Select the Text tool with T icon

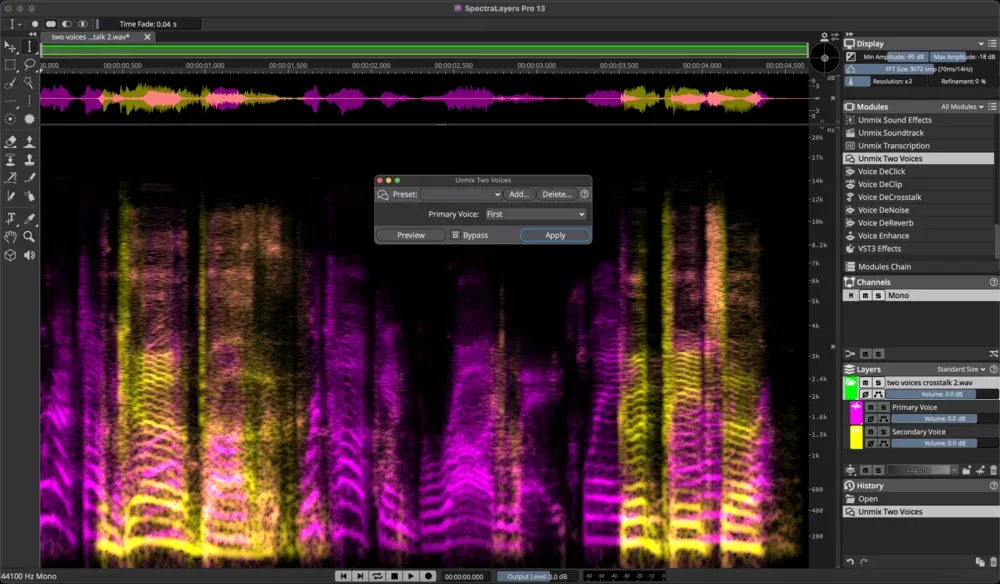(10, 219)
